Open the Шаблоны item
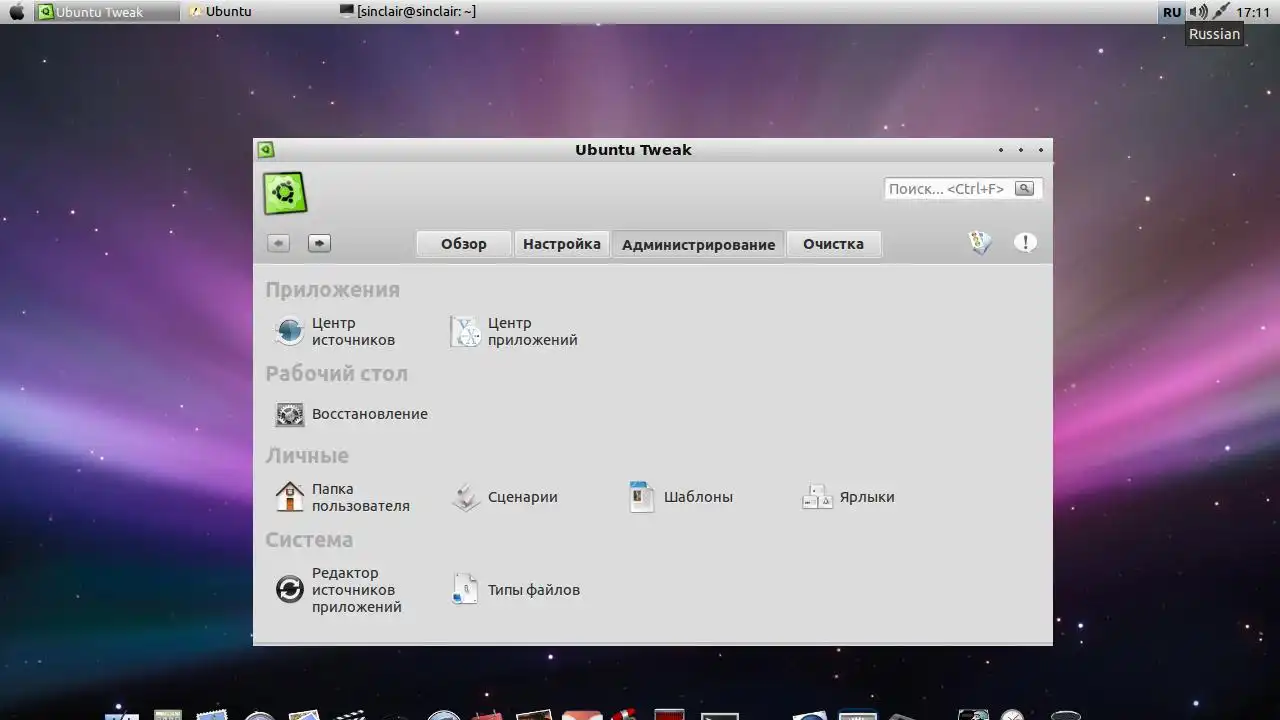The height and width of the screenshot is (720, 1280). (680, 497)
